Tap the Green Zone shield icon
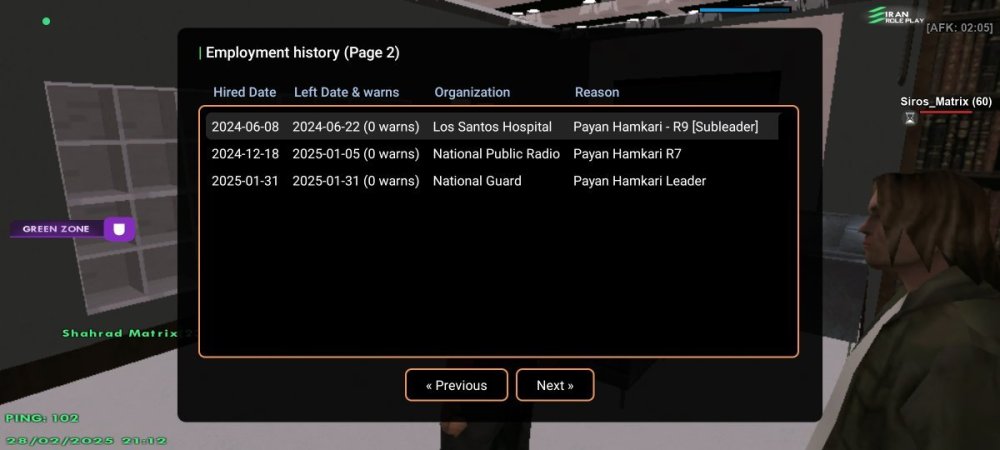1000x450 pixels. [120, 230]
